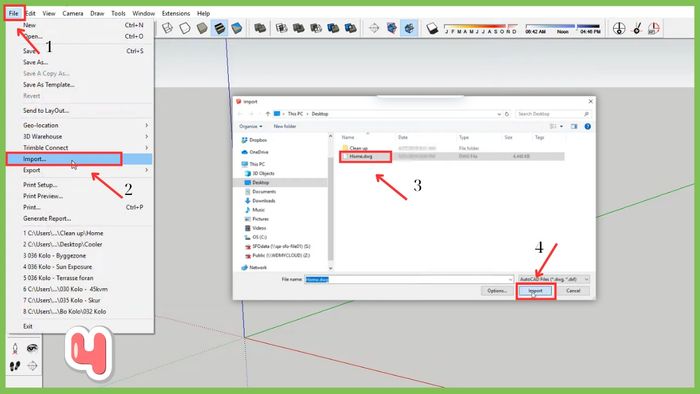Toggle Display Section Cuts icon

(409, 28)
